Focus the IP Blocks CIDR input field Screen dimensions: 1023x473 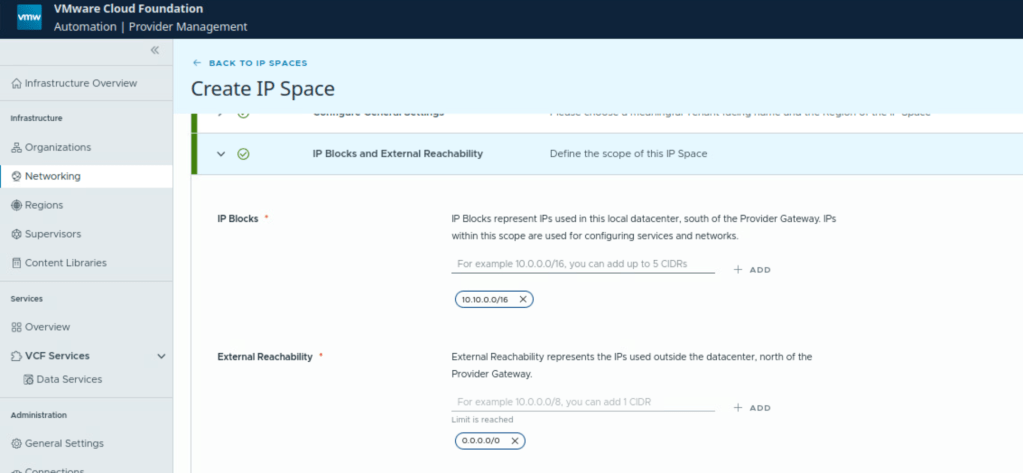coord(583,265)
